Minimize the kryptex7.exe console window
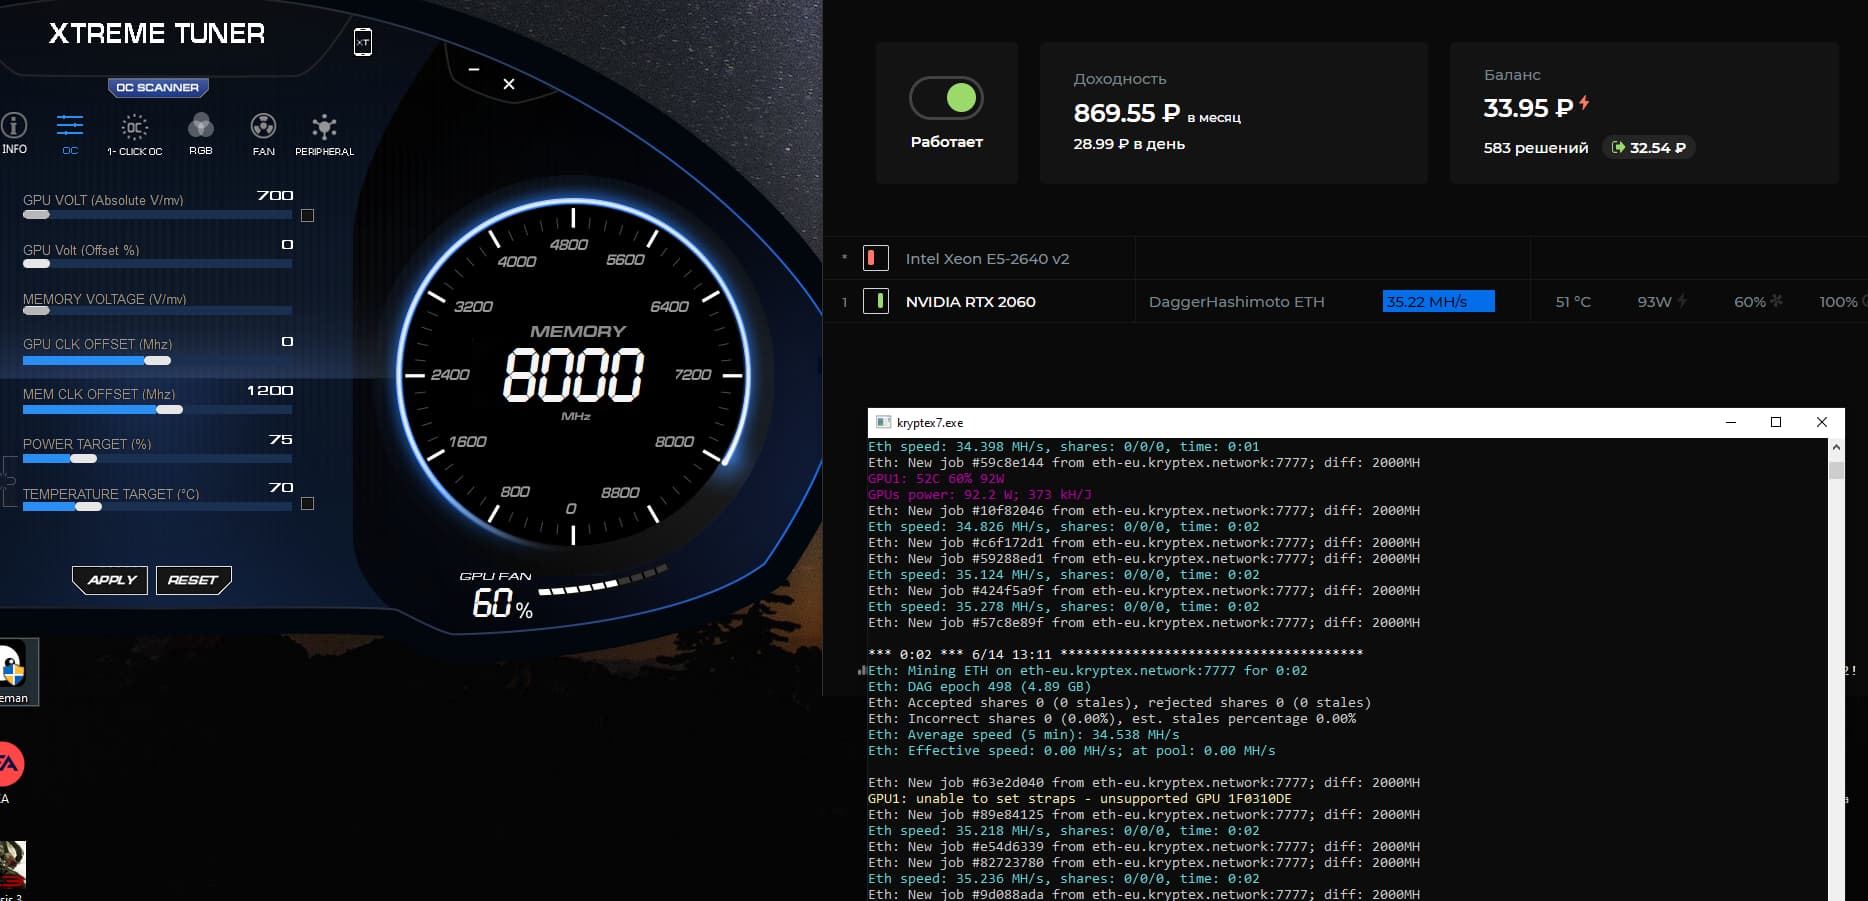Viewport: 1868px width, 901px height. pyautogui.click(x=1731, y=422)
